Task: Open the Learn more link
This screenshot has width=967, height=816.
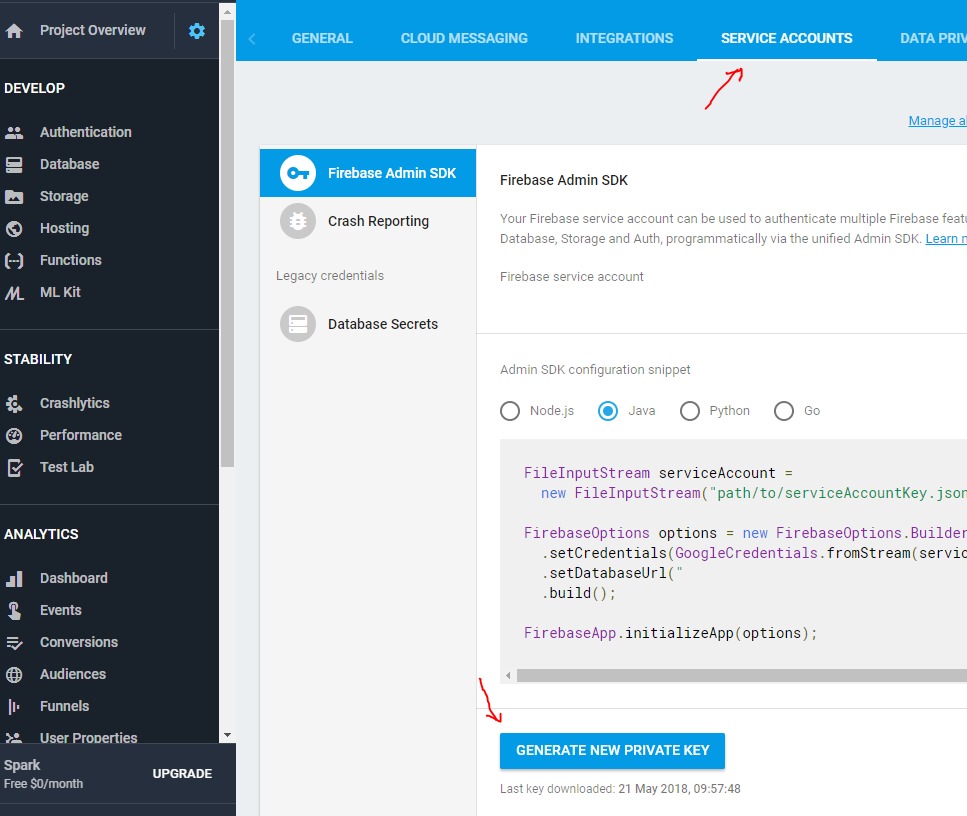Action: coord(946,239)
